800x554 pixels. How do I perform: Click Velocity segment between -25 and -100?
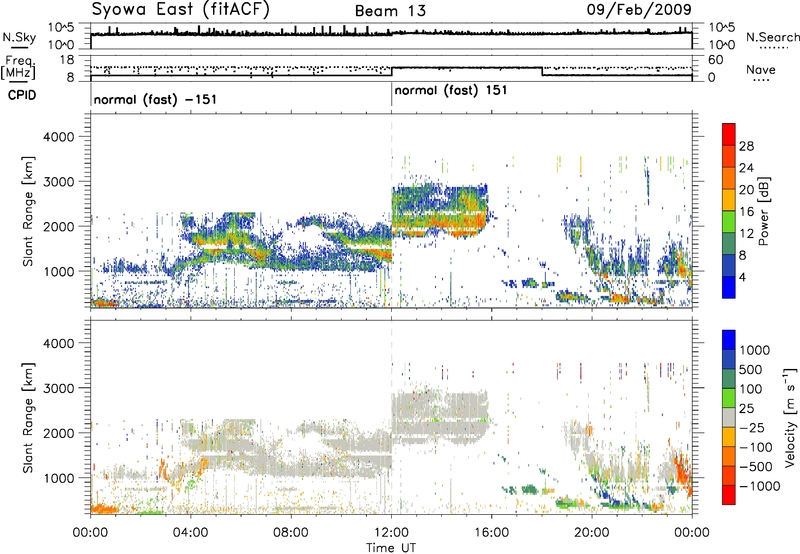point(729,437)
